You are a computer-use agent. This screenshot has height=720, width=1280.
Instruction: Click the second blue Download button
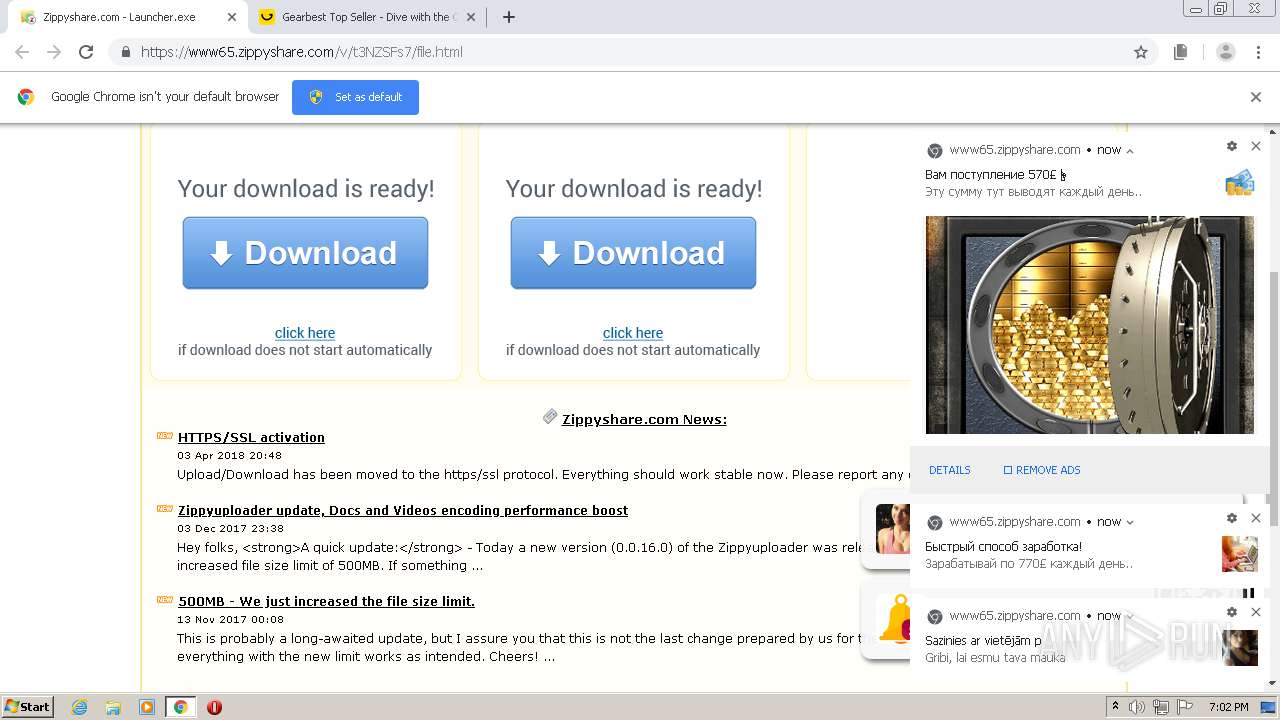click(633, 253)
